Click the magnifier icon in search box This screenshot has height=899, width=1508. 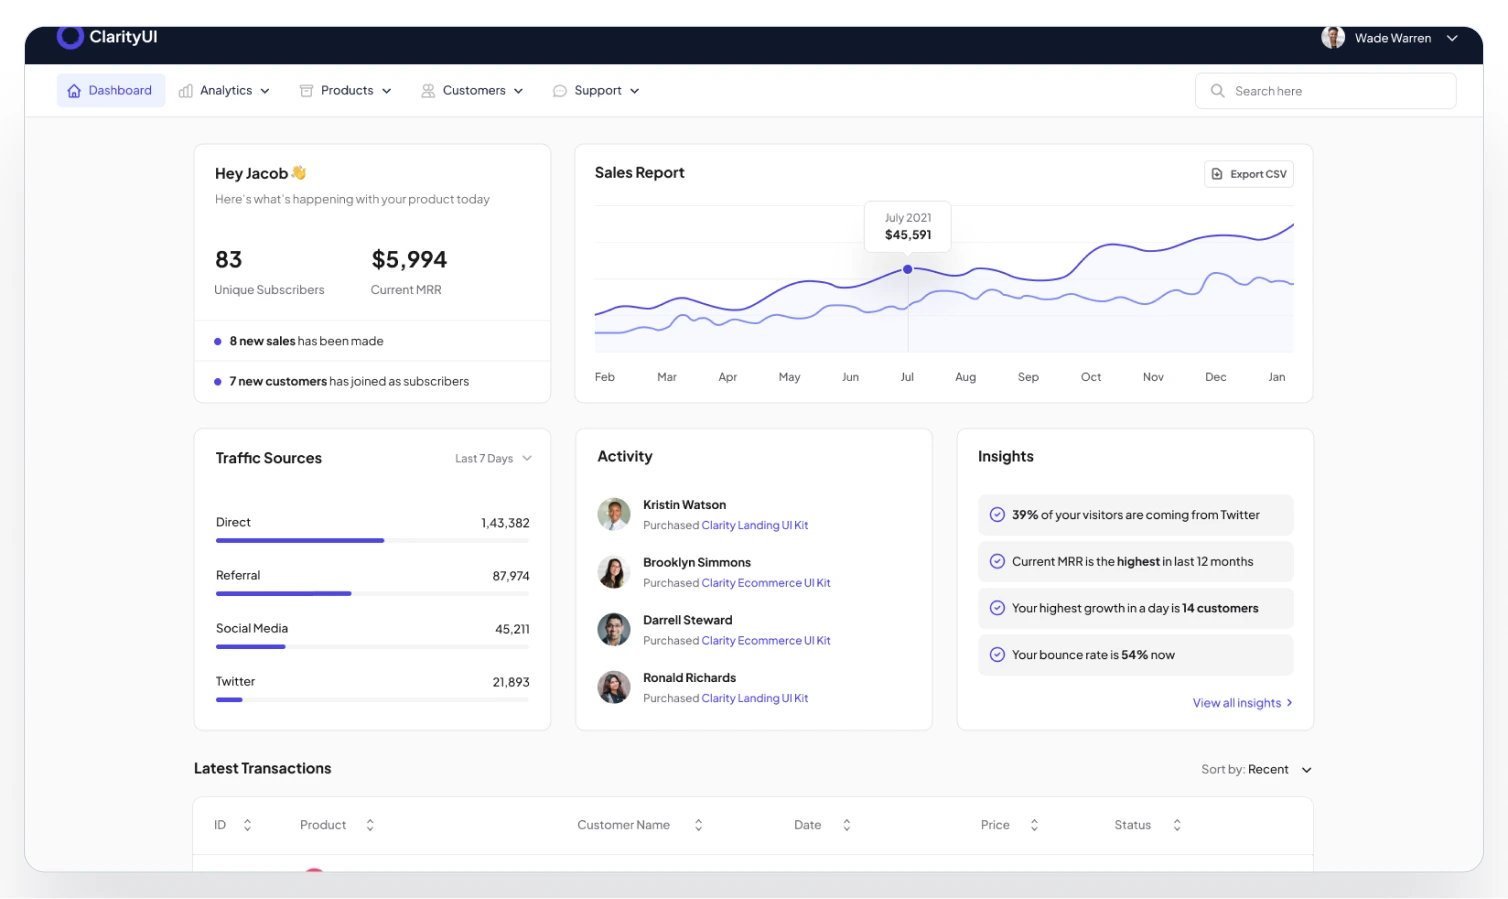point(1217,91)
